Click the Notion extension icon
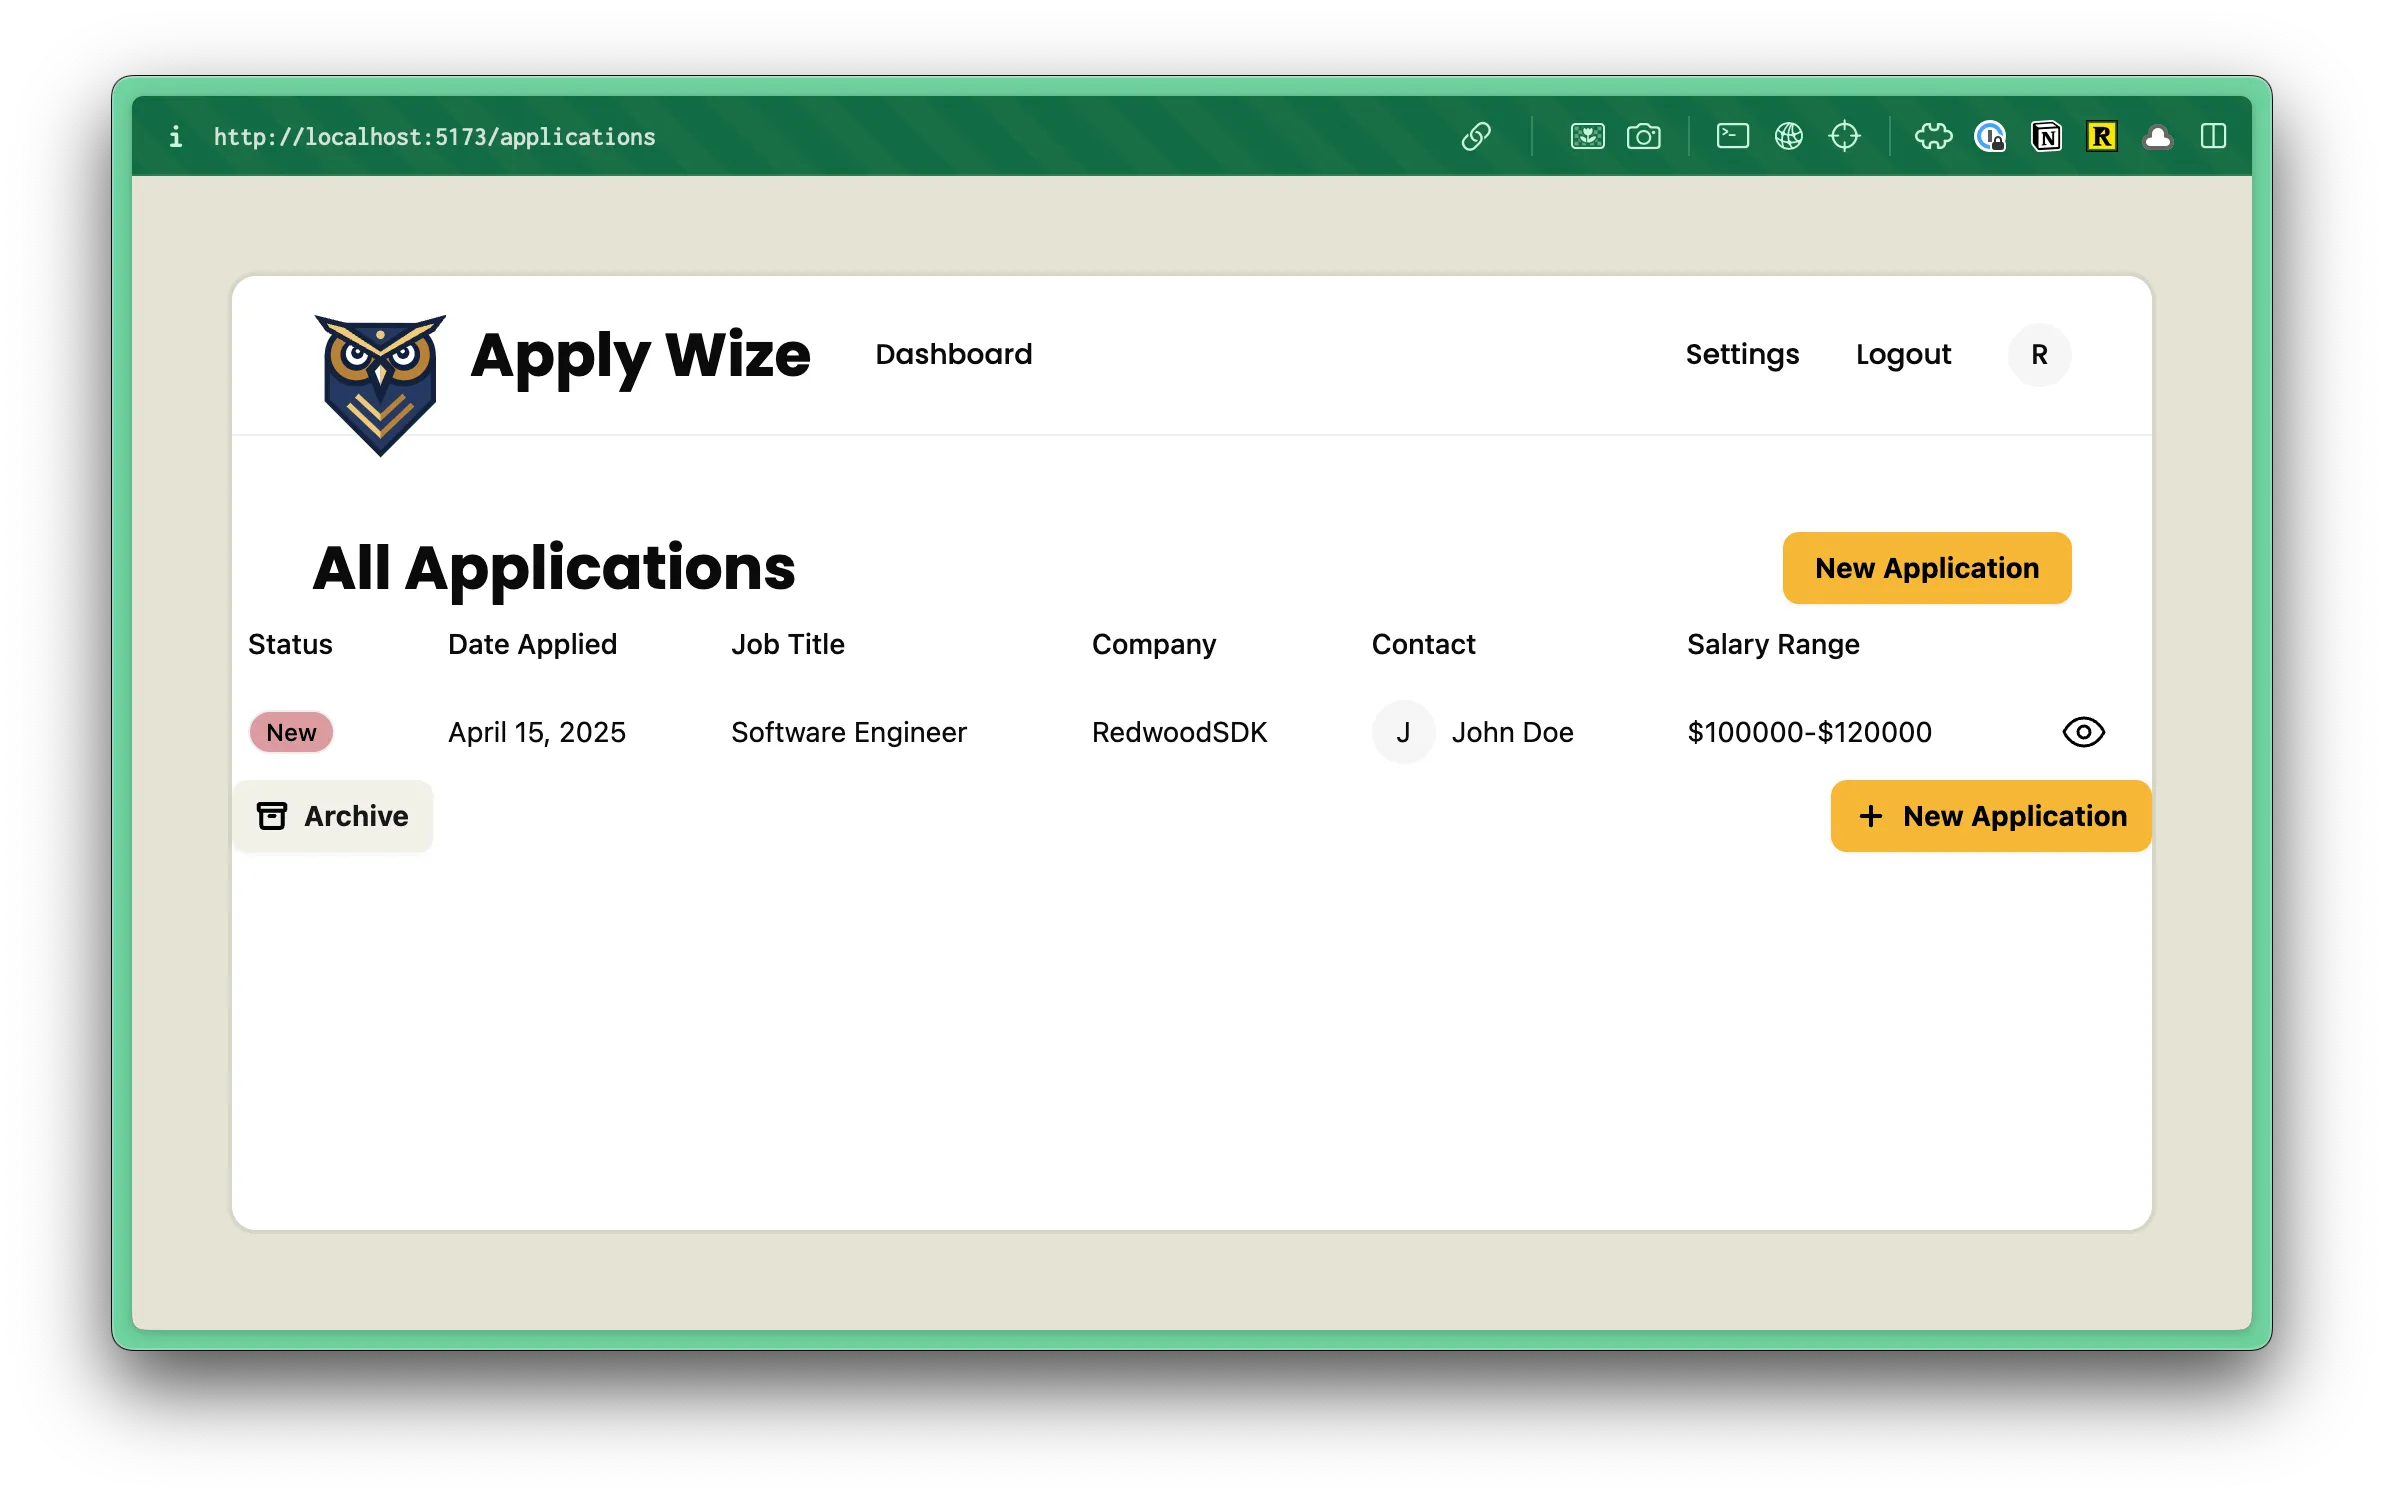 pyautogui.click(x=2046, y=136)
